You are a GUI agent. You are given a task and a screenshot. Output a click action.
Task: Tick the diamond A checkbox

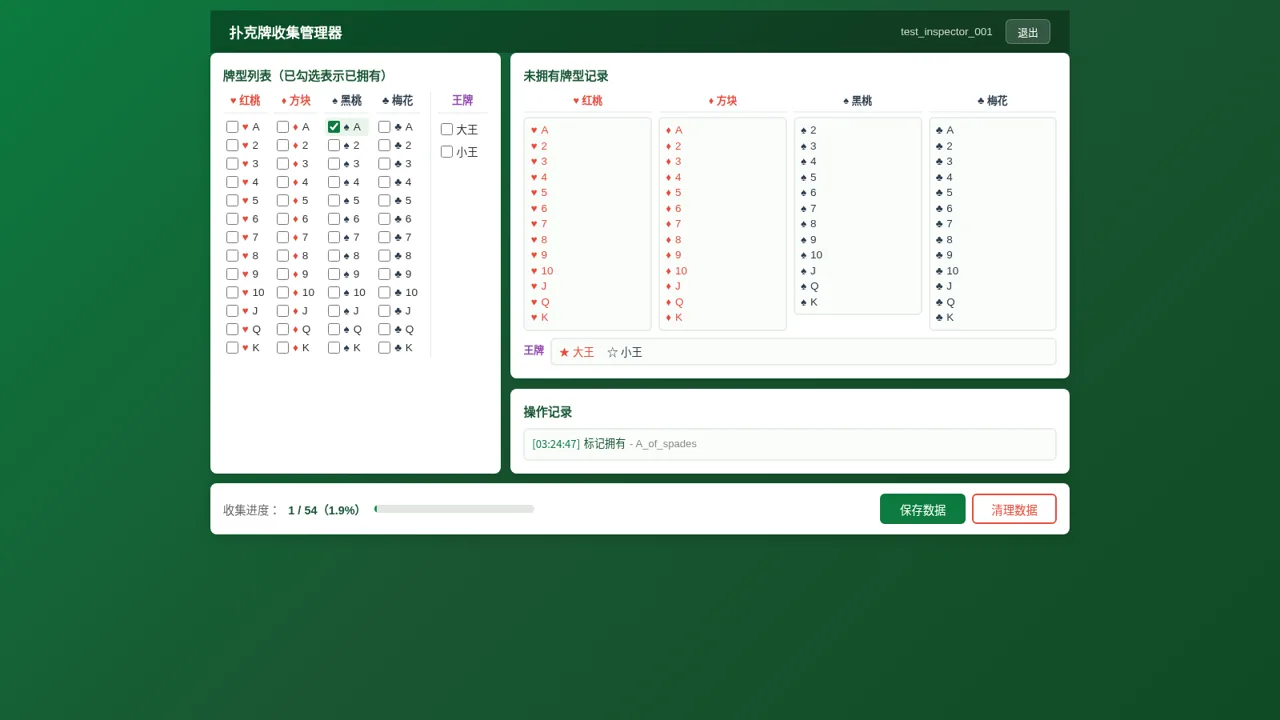coord(283,127)
